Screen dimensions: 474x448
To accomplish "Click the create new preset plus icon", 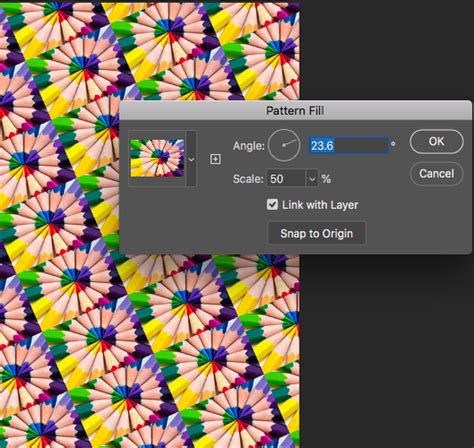I will click(x=215, y=159).
